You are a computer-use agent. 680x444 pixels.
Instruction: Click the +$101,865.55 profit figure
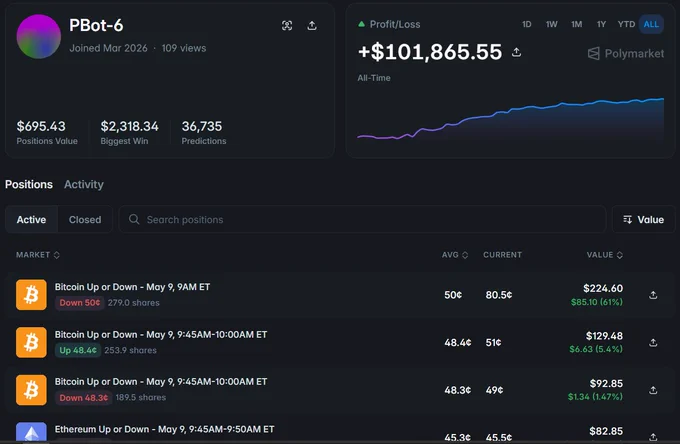click(430, 52)
